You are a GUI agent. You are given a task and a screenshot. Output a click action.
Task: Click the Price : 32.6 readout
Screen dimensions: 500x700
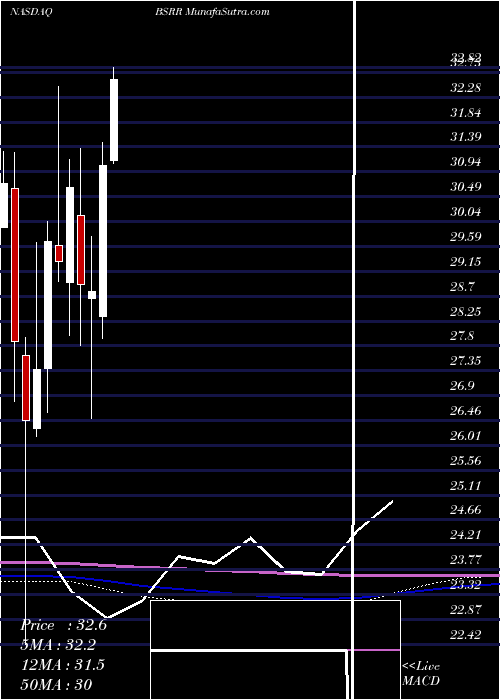63,625
